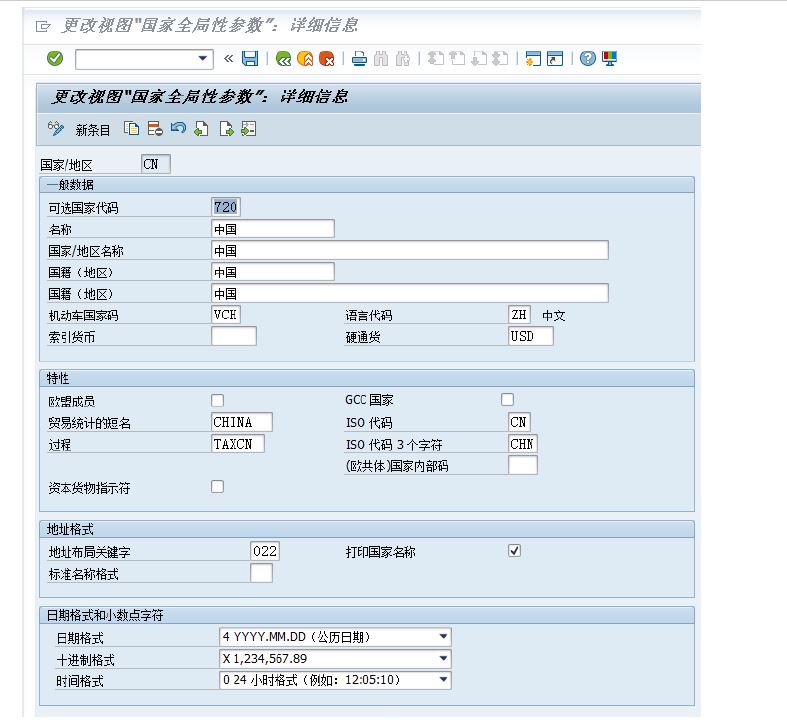Click the 机动车国家码 field VCH

(x=225, y=315)
